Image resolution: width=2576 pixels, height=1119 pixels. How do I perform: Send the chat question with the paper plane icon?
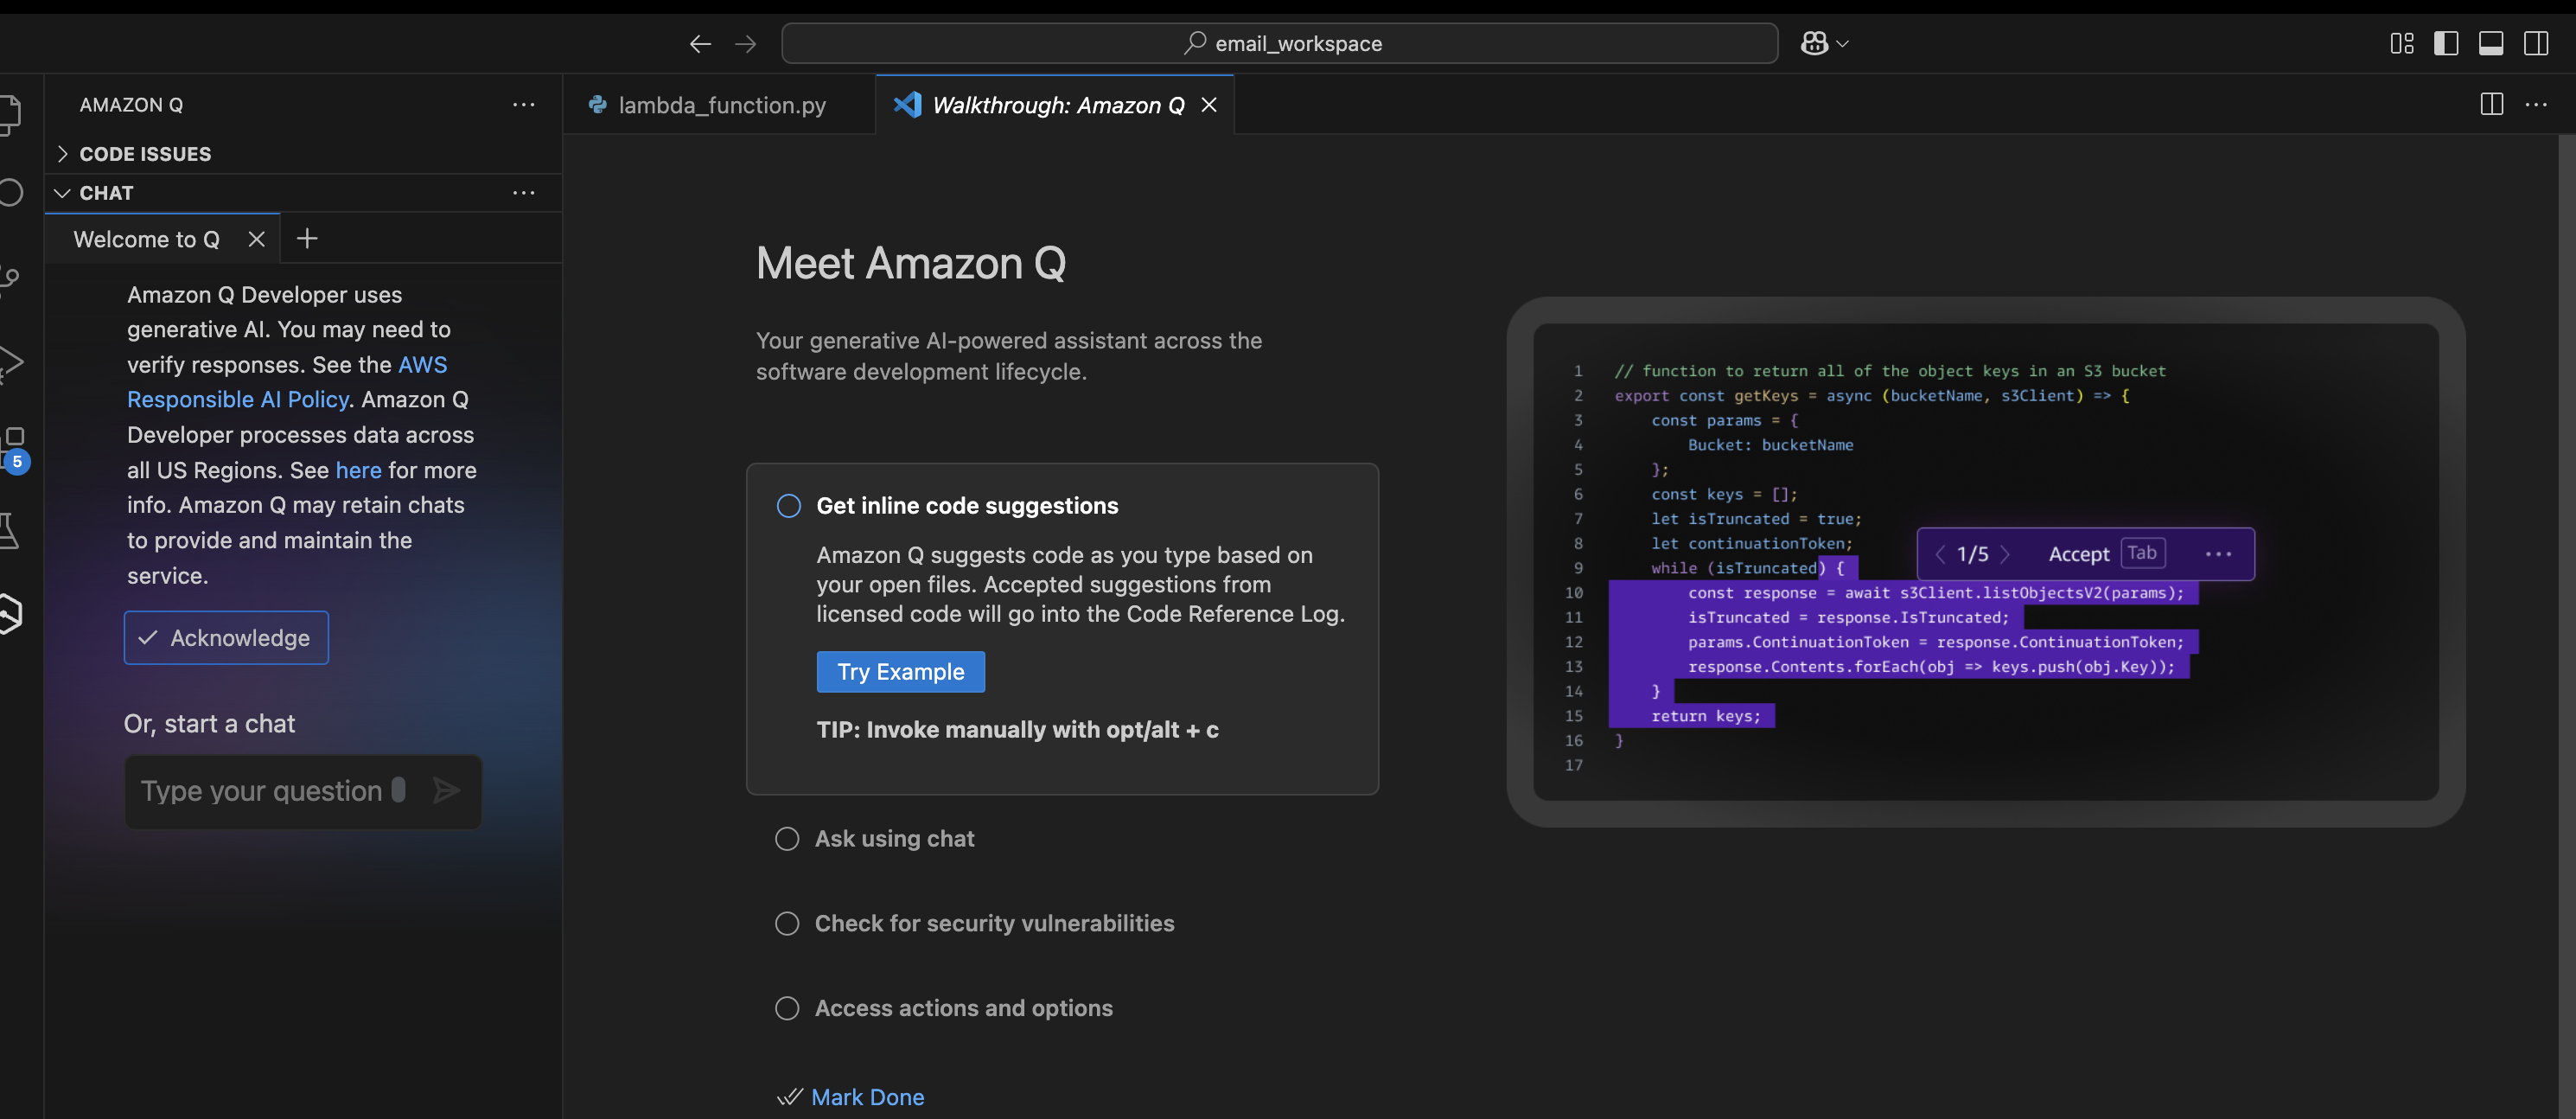coord(447,790)
